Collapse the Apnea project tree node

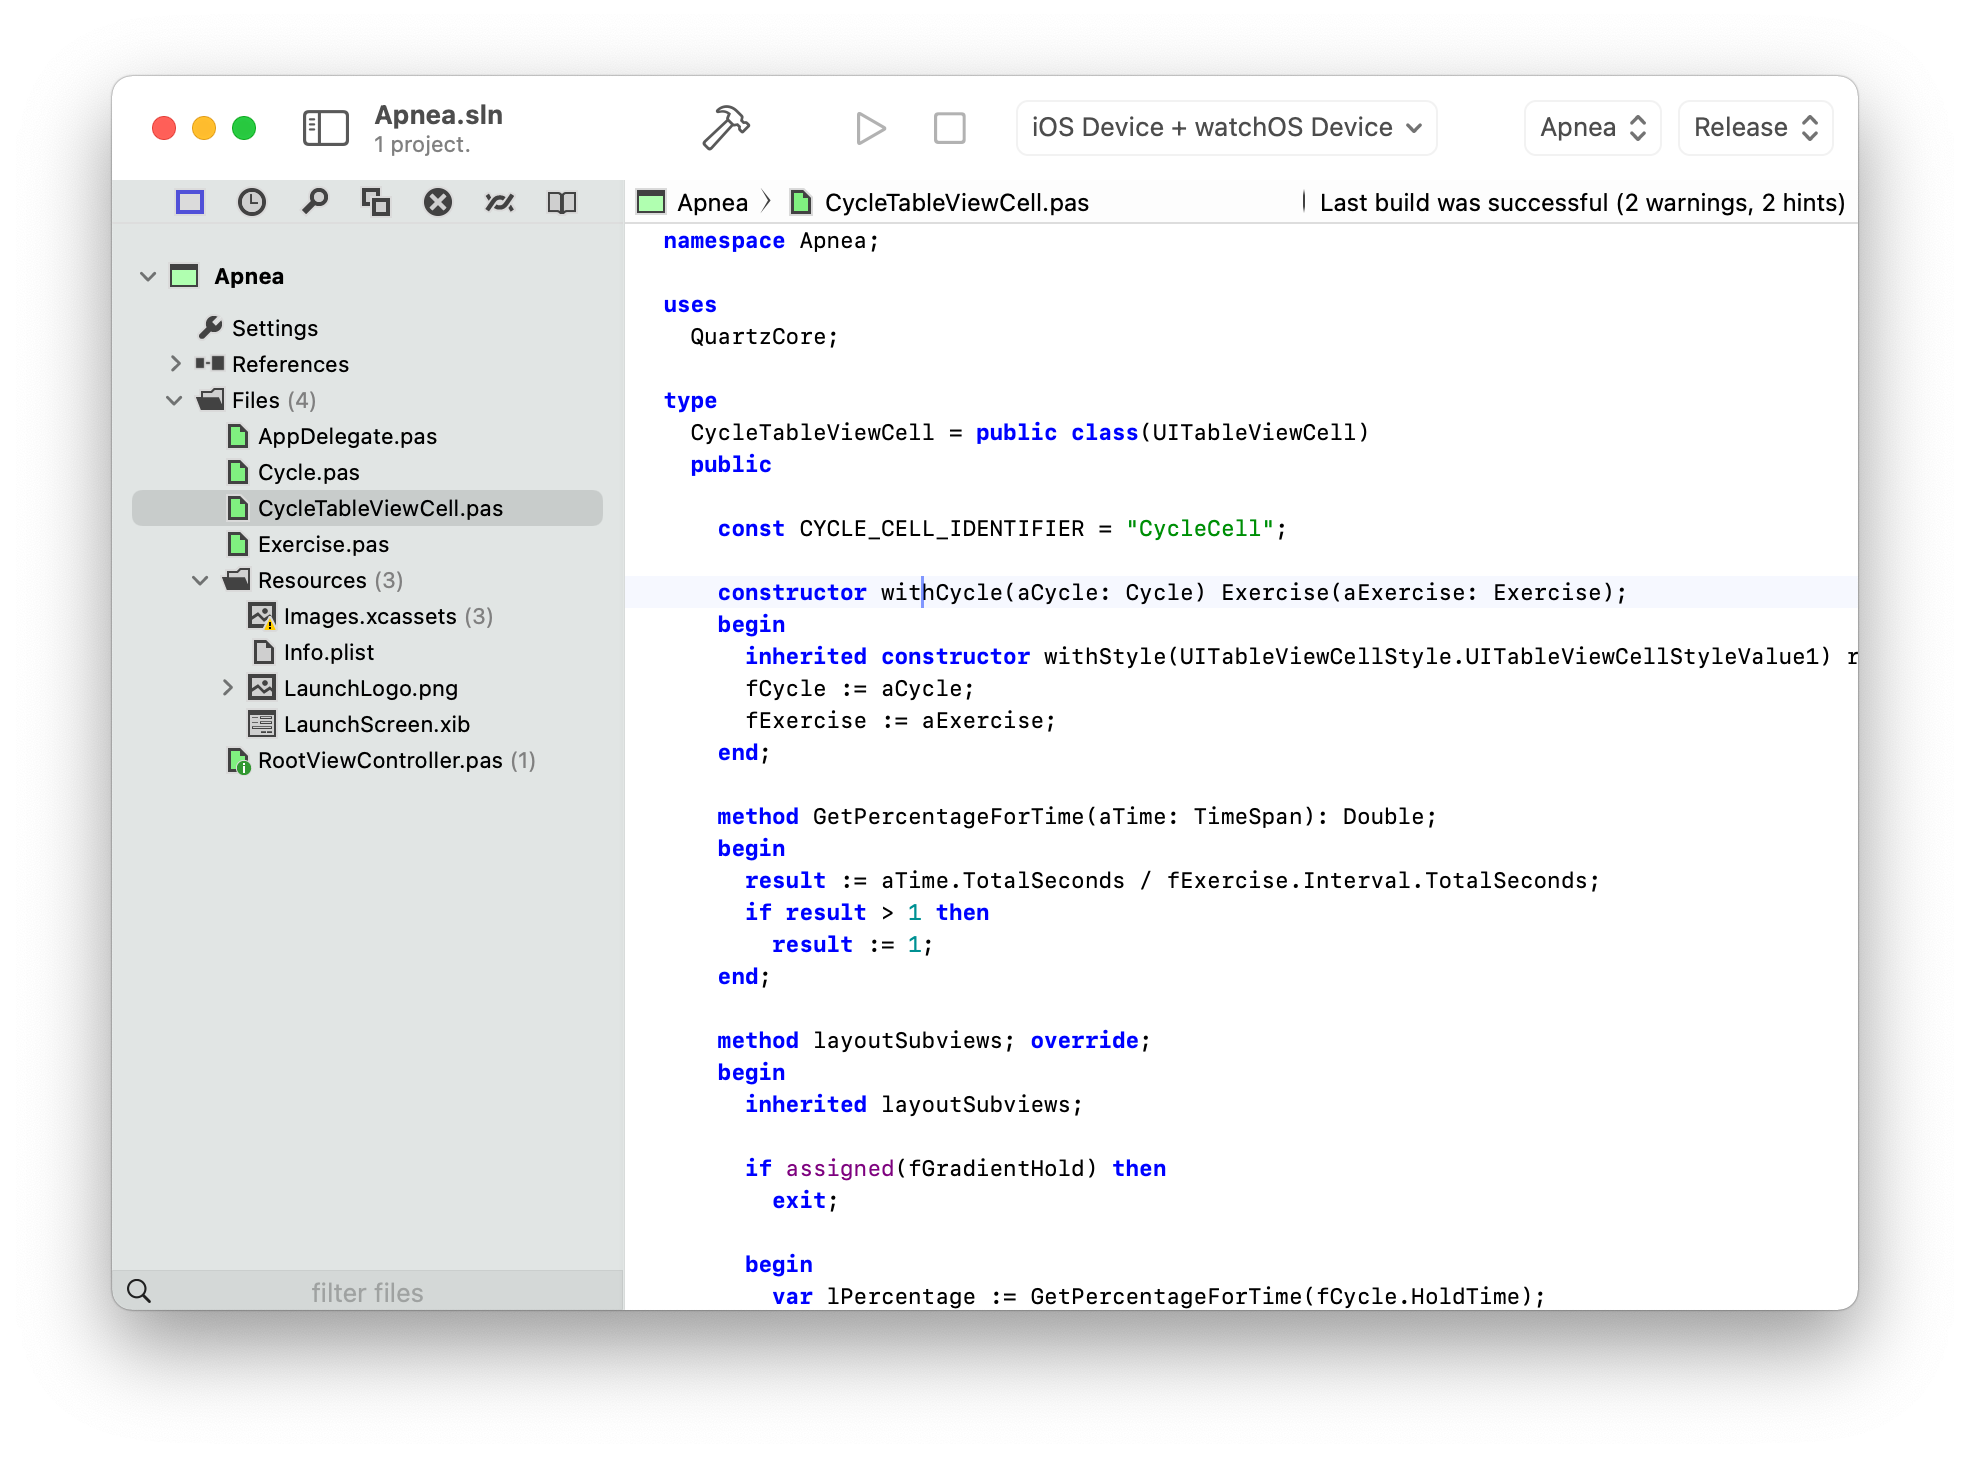click(x=148, y=276)
